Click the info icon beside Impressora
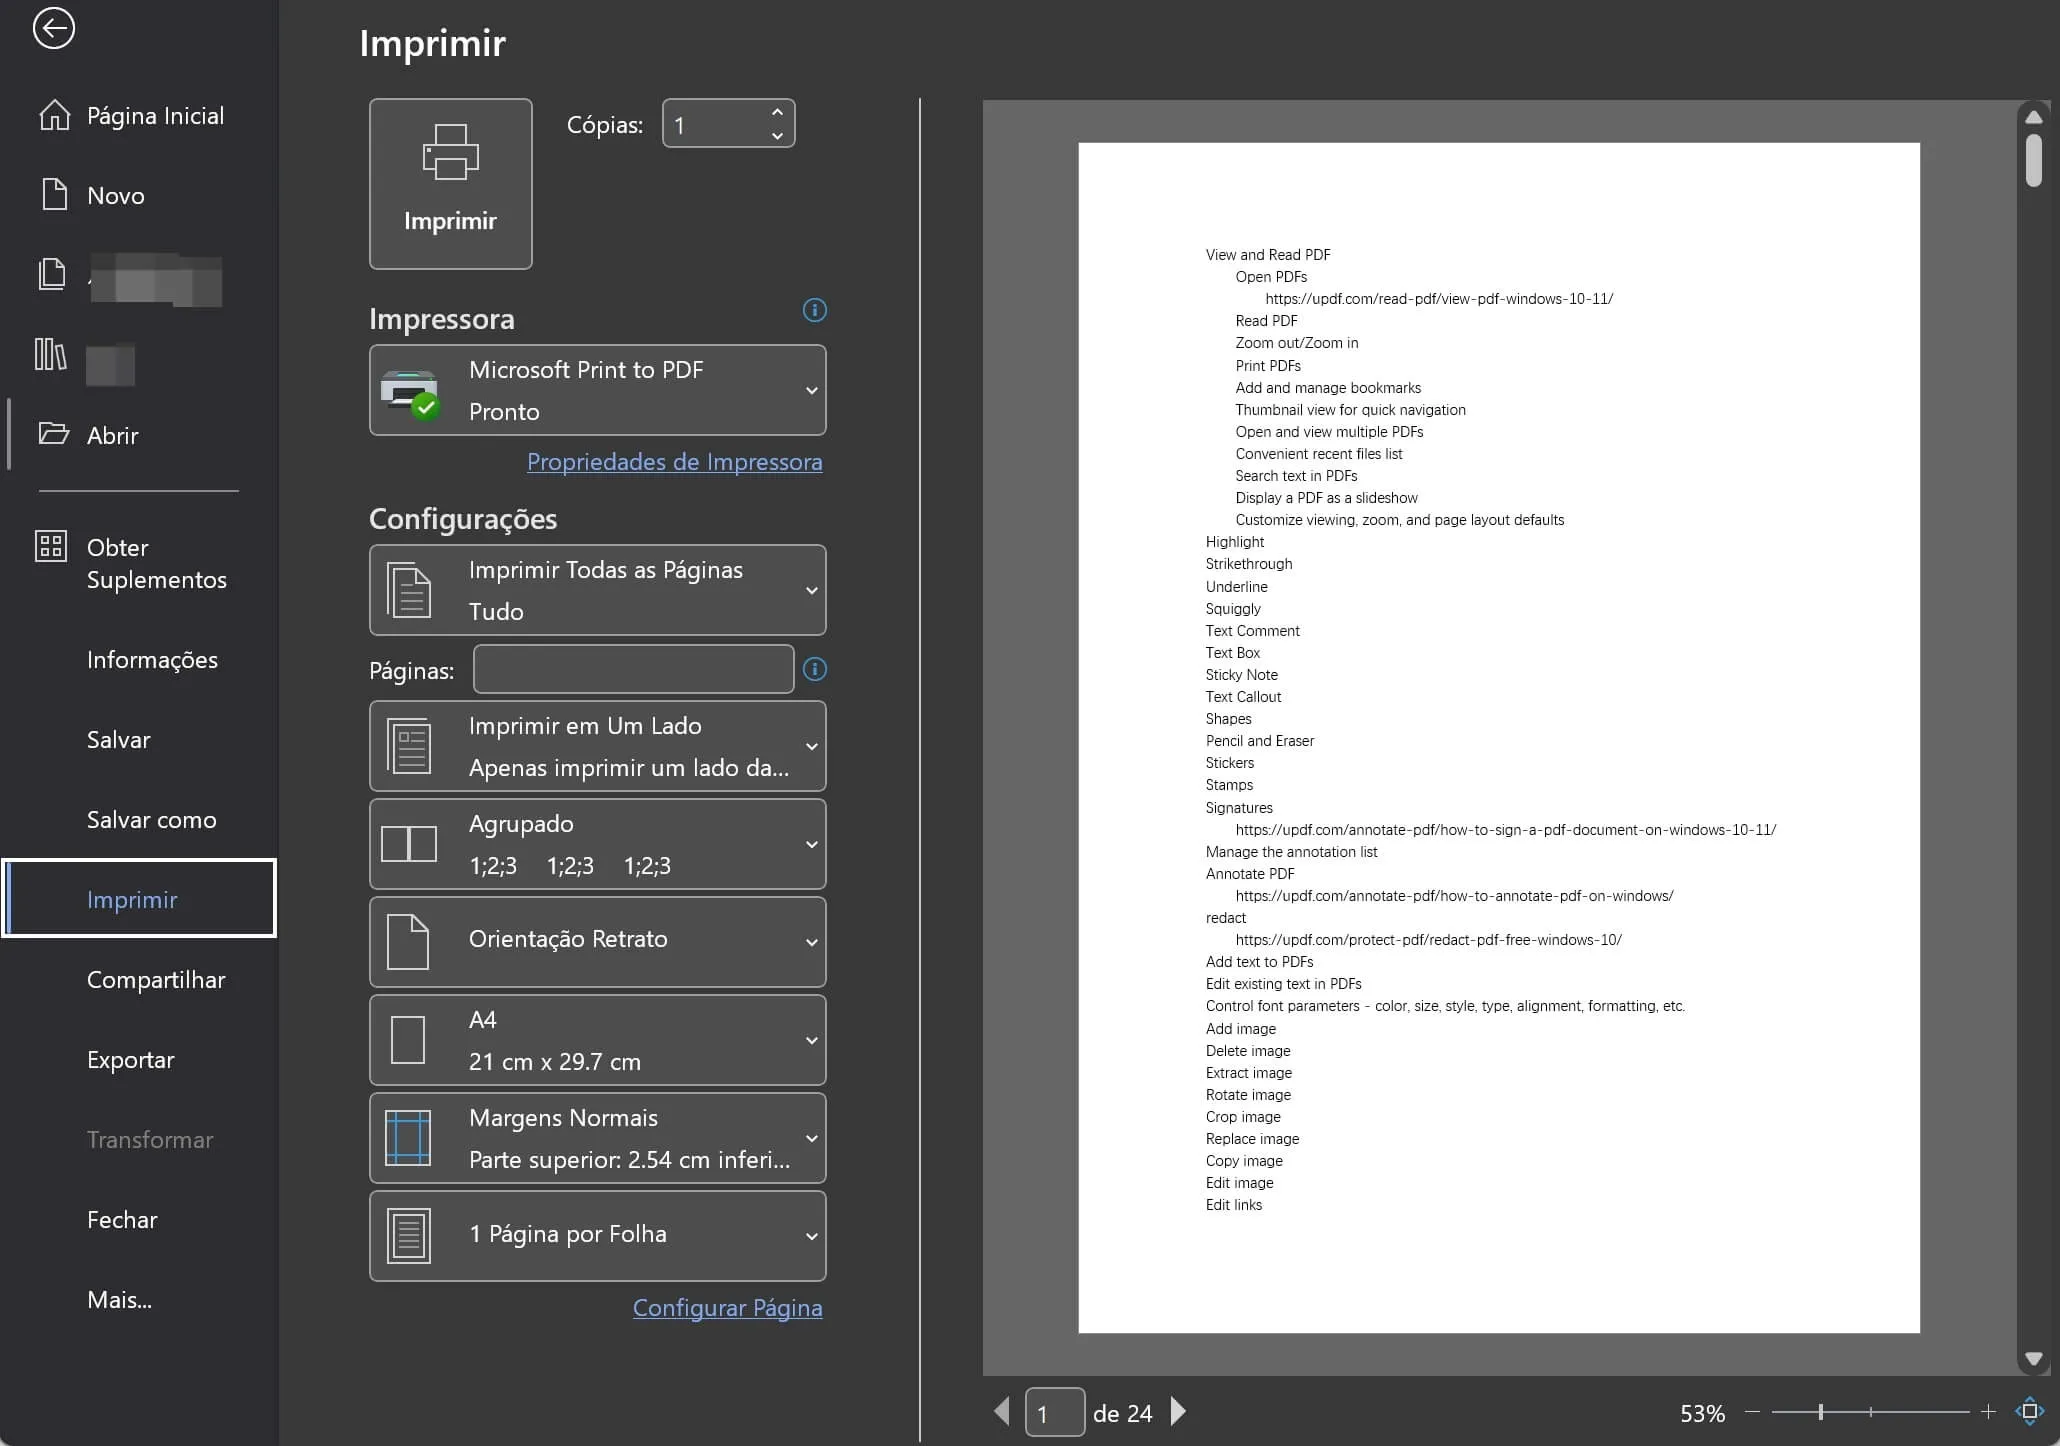2060x1446 pixels. (x=814, y=310)
